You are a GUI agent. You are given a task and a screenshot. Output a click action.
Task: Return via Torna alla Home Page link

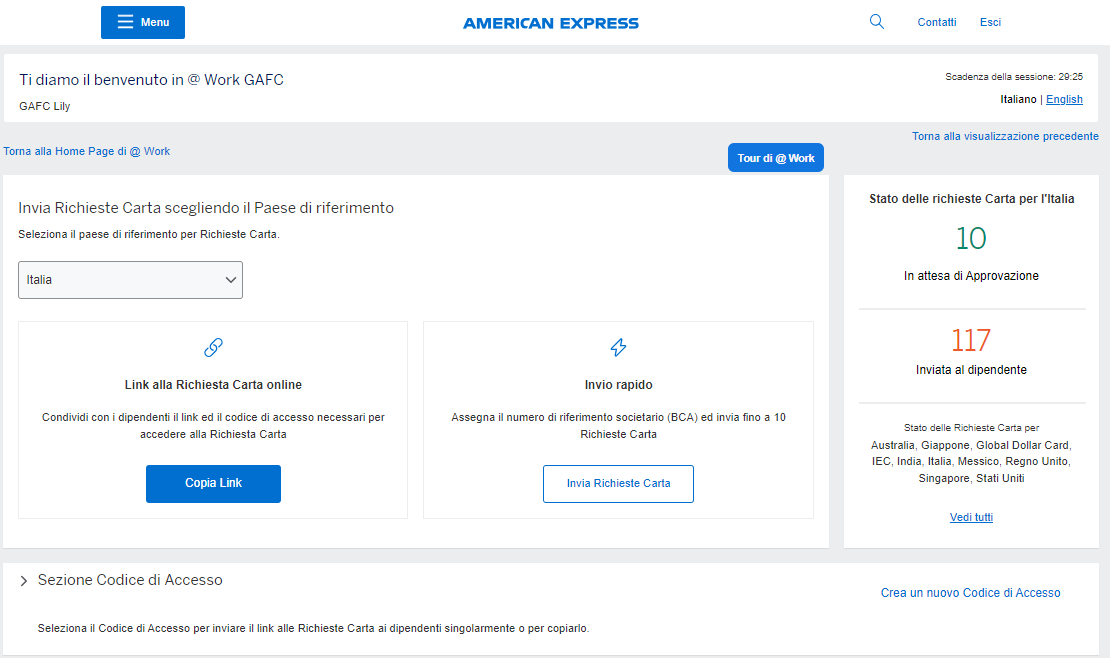pyautogui.click(x=87, y=151)
